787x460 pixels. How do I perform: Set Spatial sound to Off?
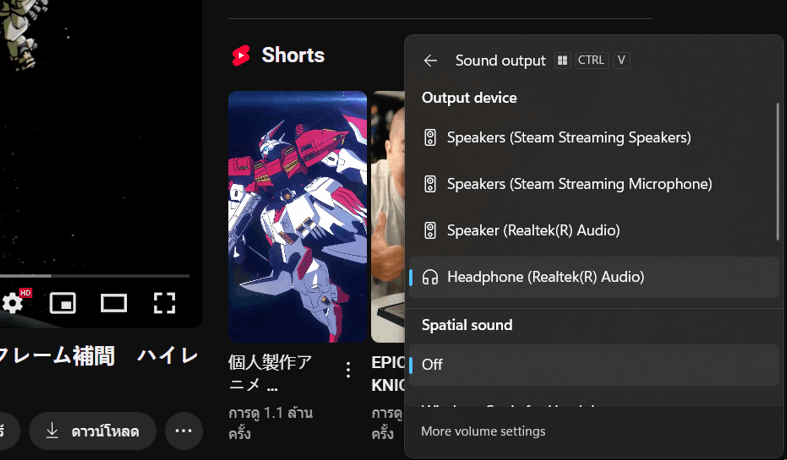coord(593,365)
